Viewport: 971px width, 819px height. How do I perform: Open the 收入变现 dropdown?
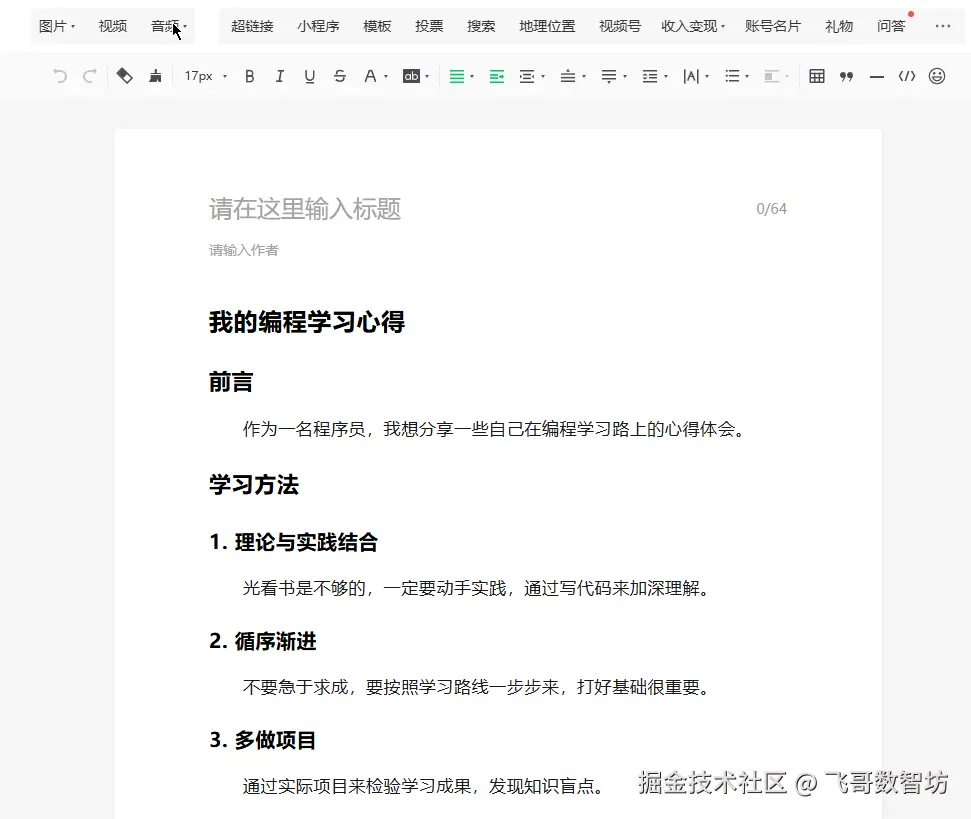pos(693,26)
